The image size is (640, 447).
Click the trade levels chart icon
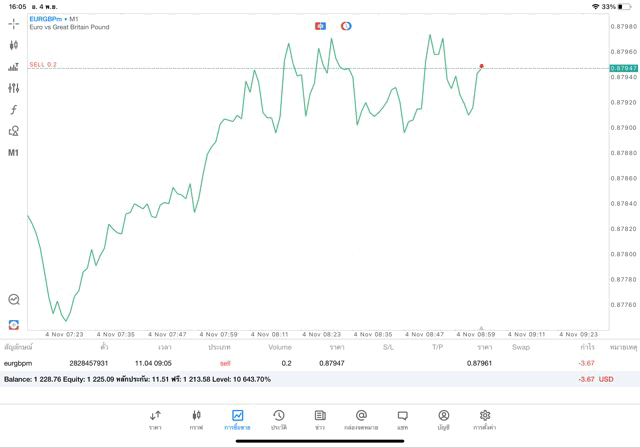pos(13,67)
